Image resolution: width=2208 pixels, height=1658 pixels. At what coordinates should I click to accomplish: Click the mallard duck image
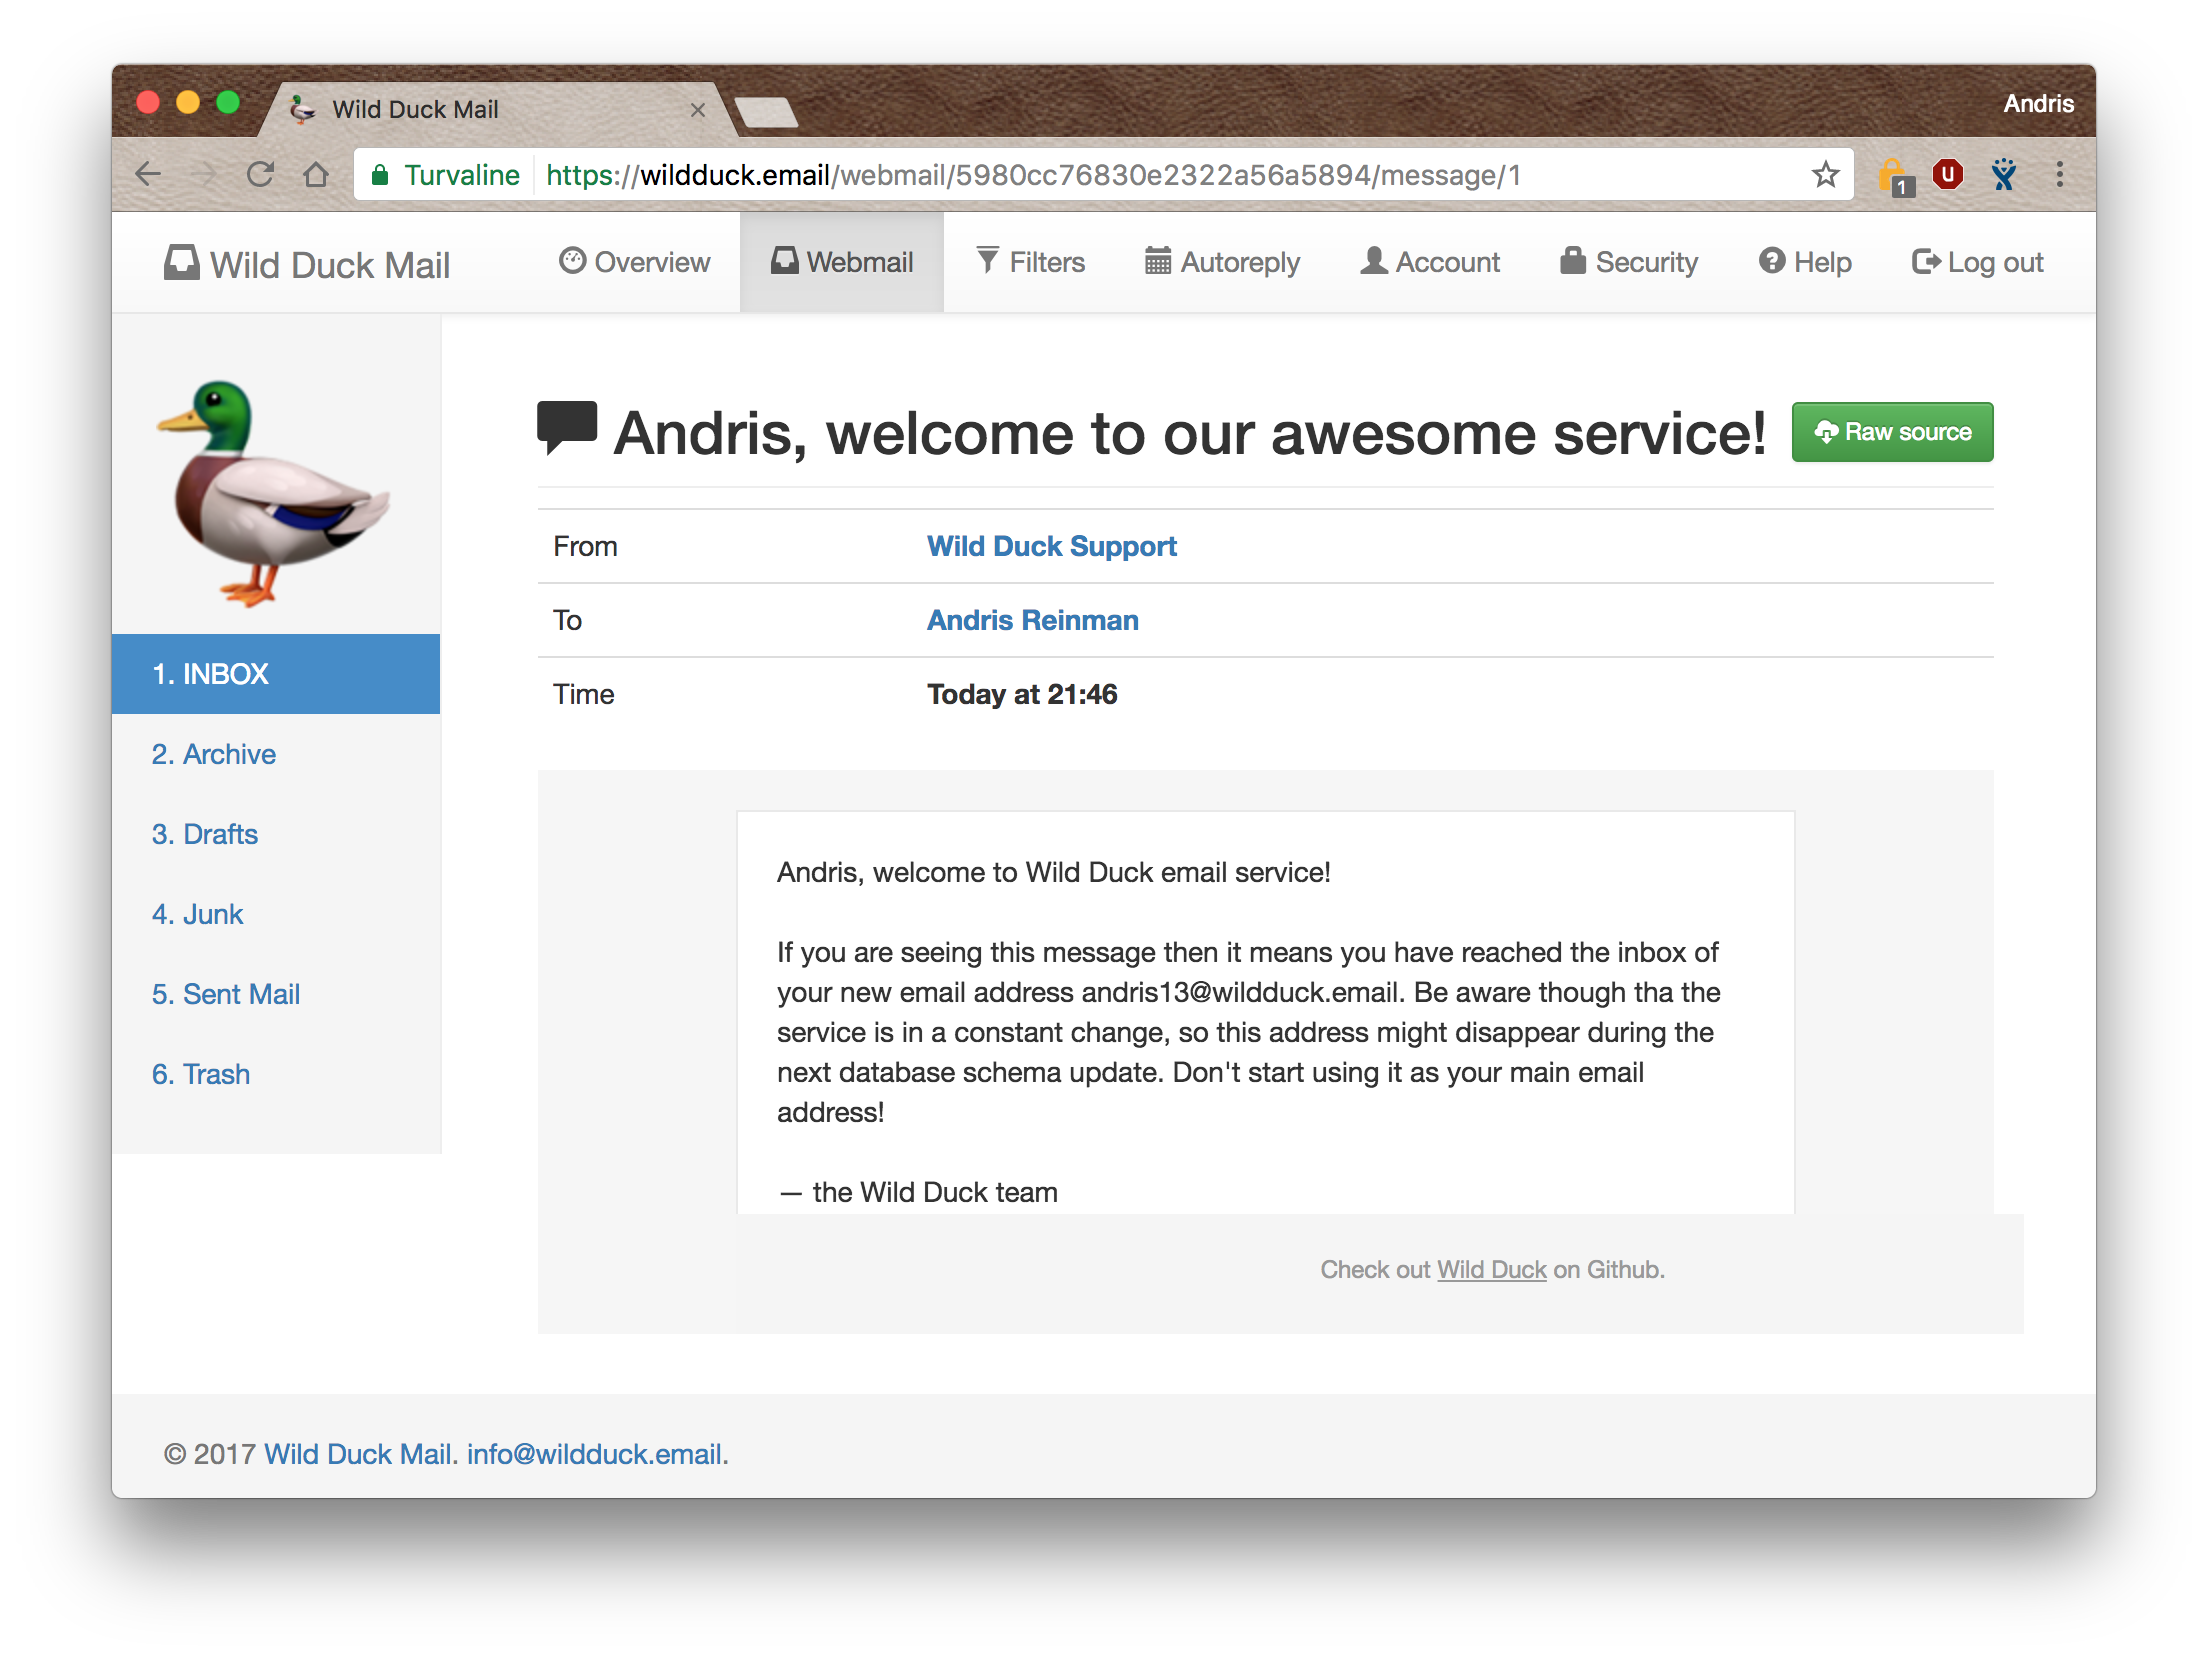[272, 492]
